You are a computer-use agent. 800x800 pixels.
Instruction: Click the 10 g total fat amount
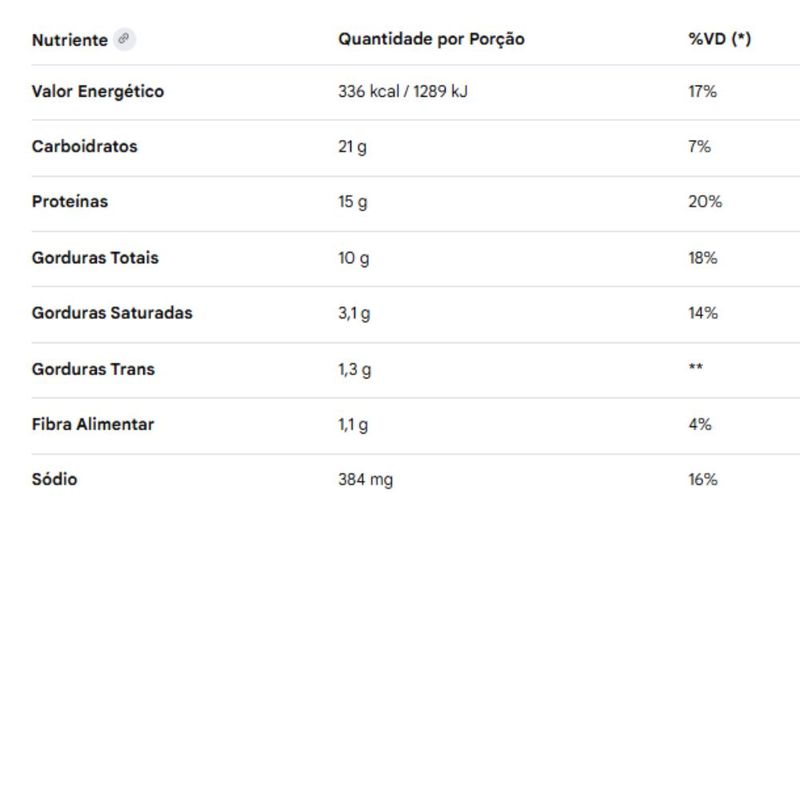[353, 257]
